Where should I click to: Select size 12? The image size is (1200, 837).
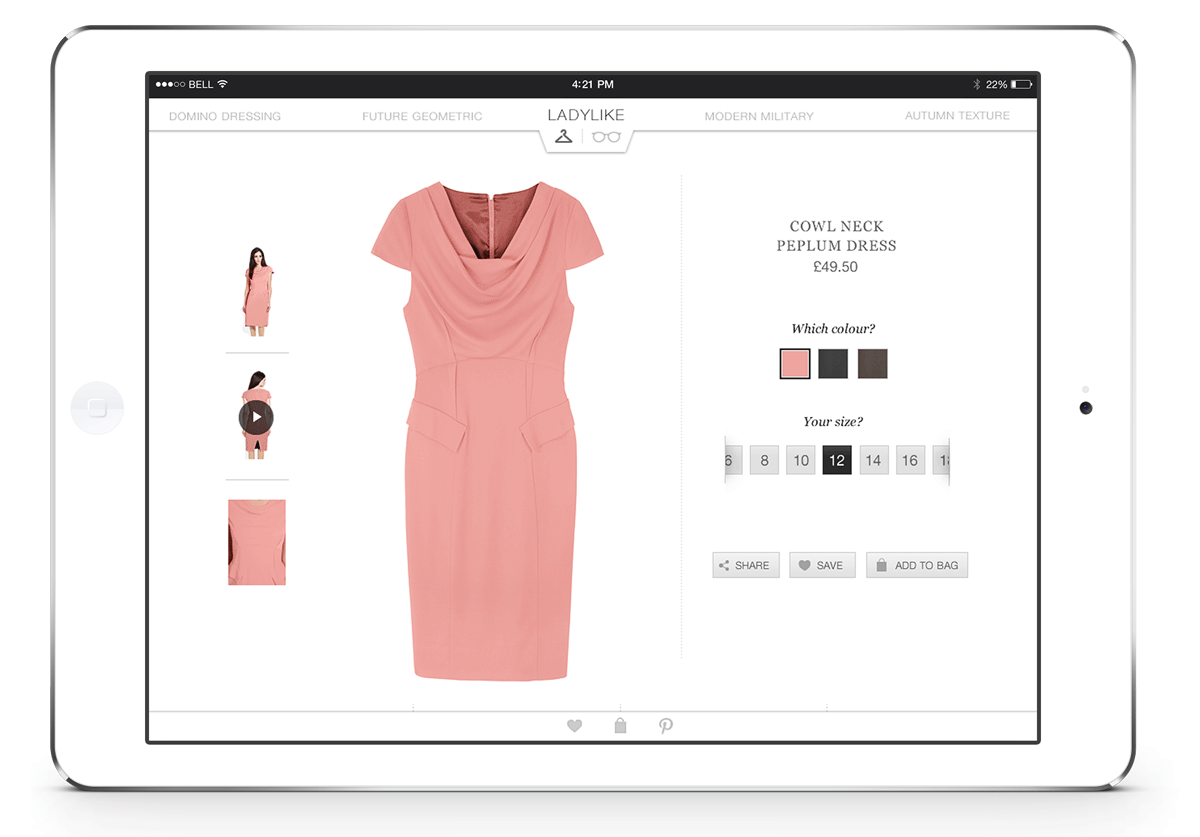tap(837, 460)
